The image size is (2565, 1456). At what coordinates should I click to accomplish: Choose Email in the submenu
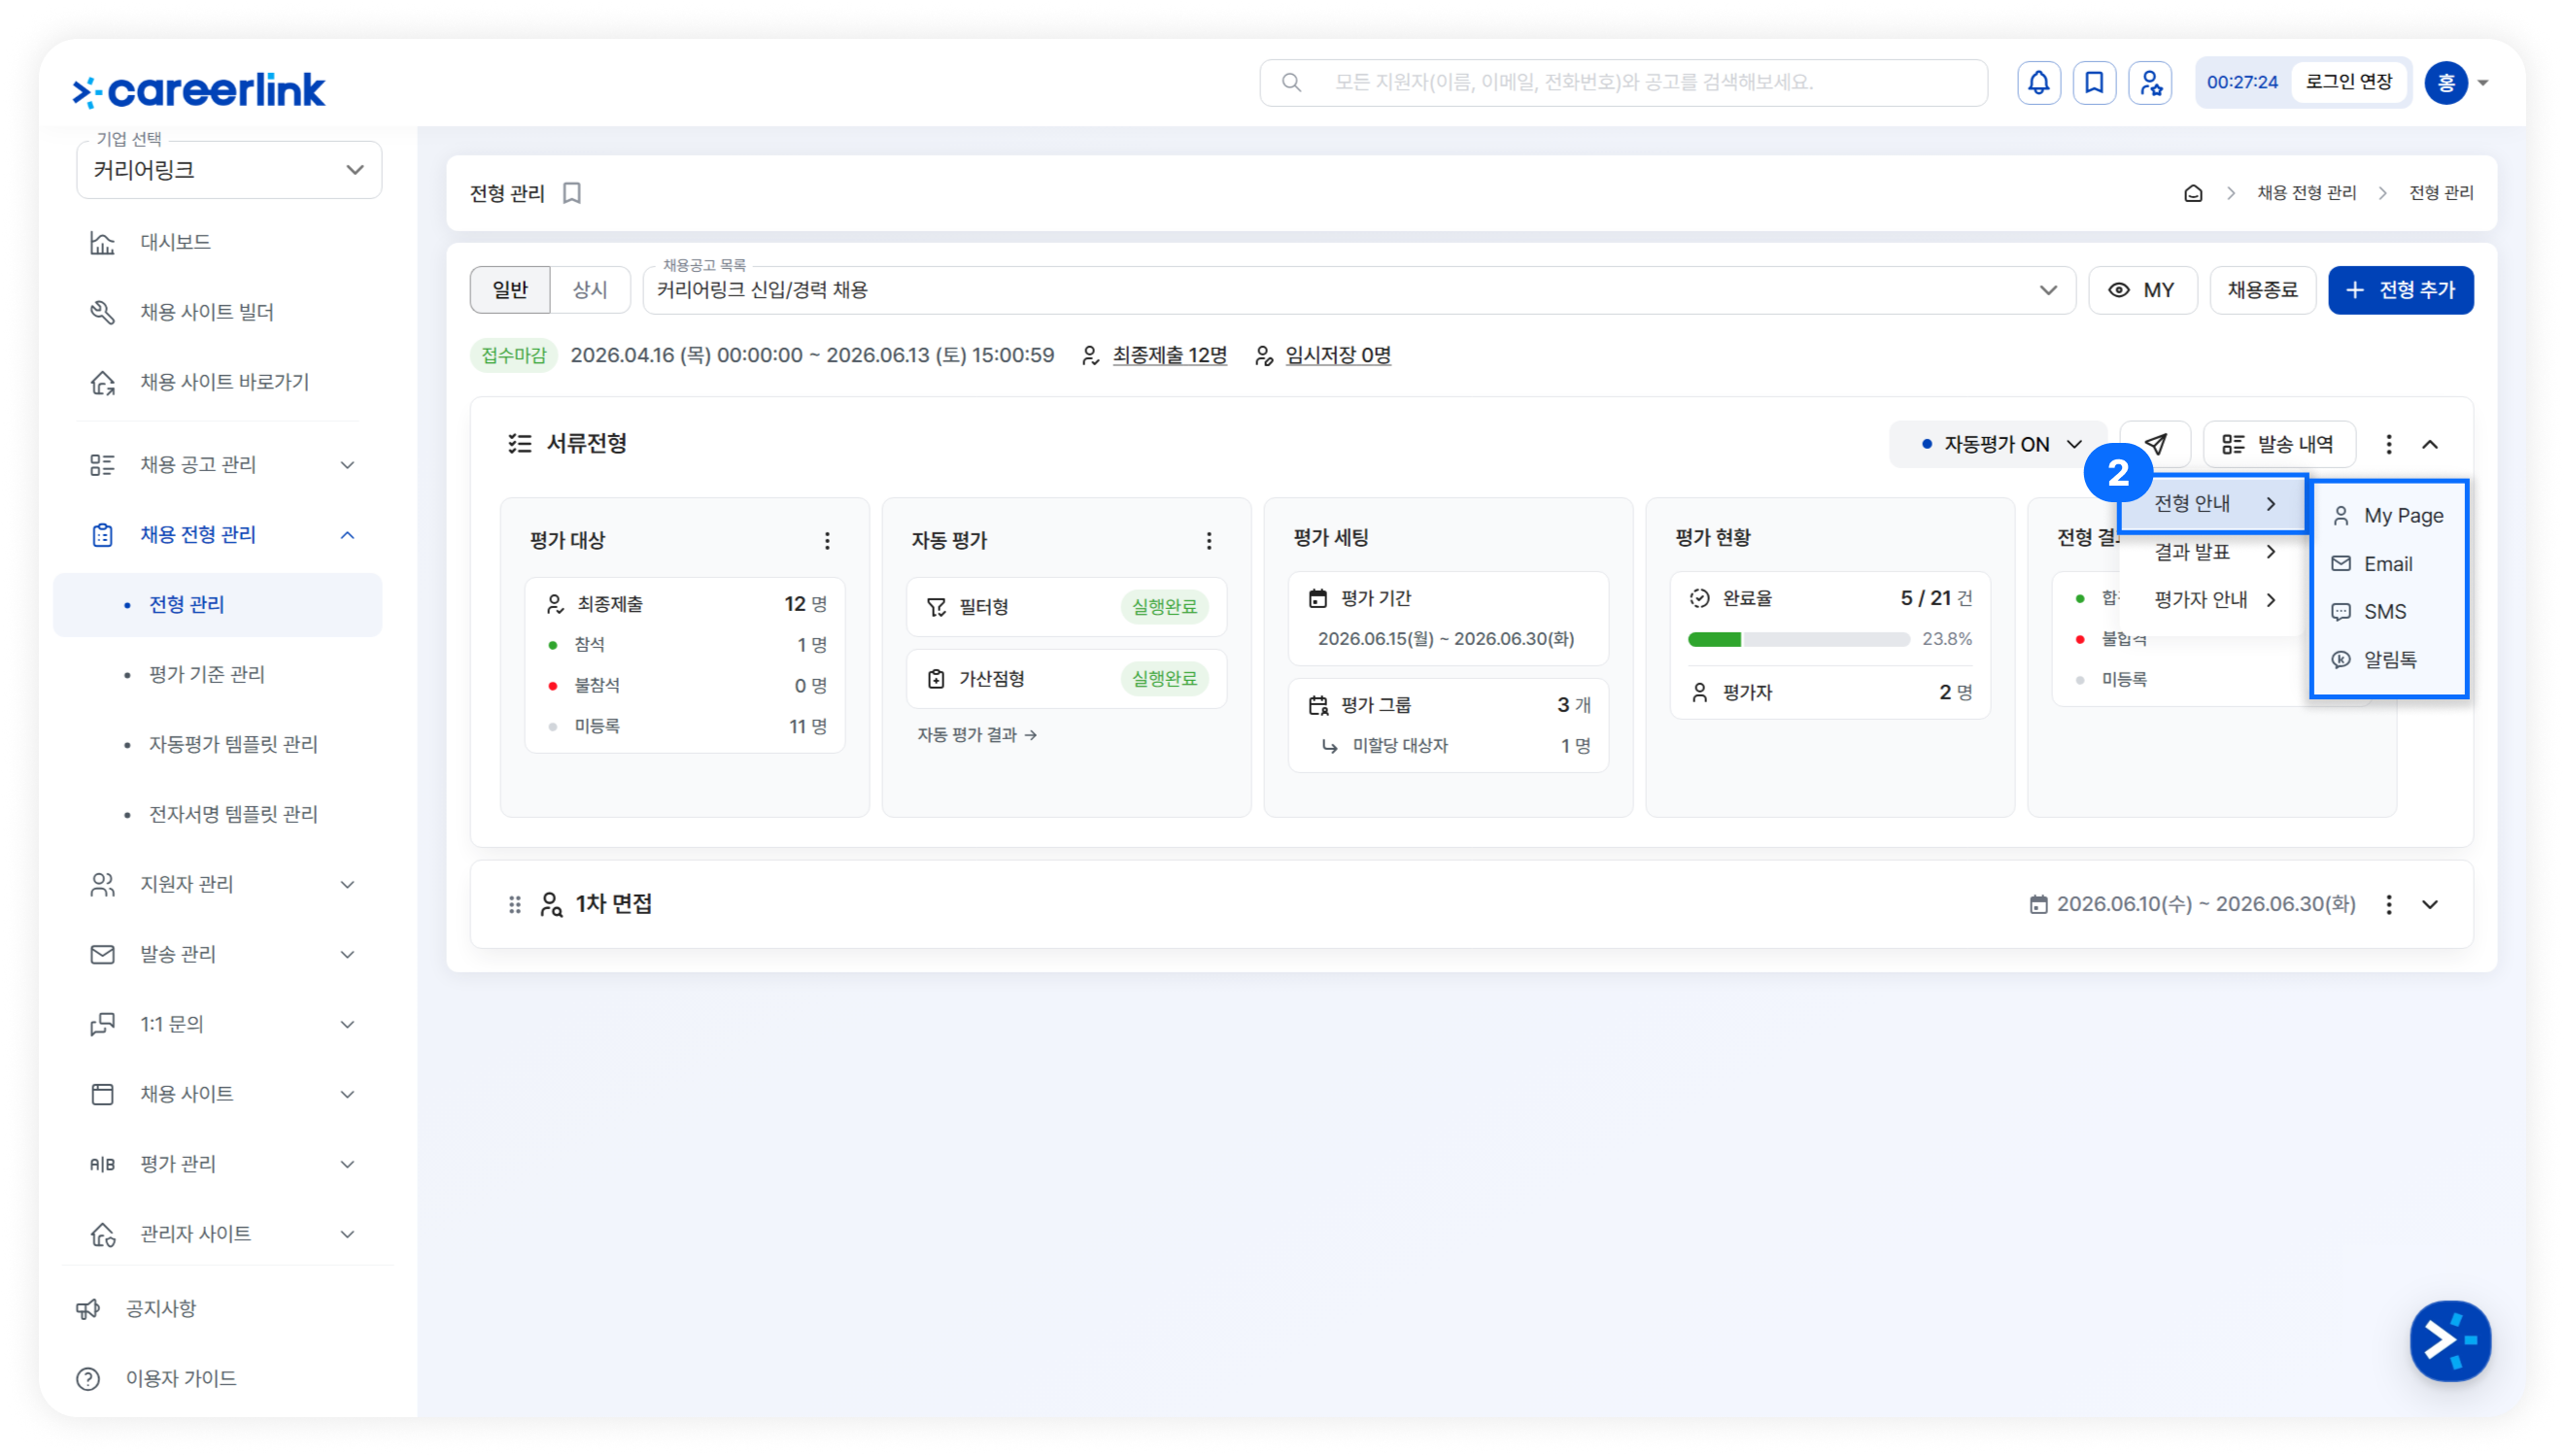pos(2388,564)
